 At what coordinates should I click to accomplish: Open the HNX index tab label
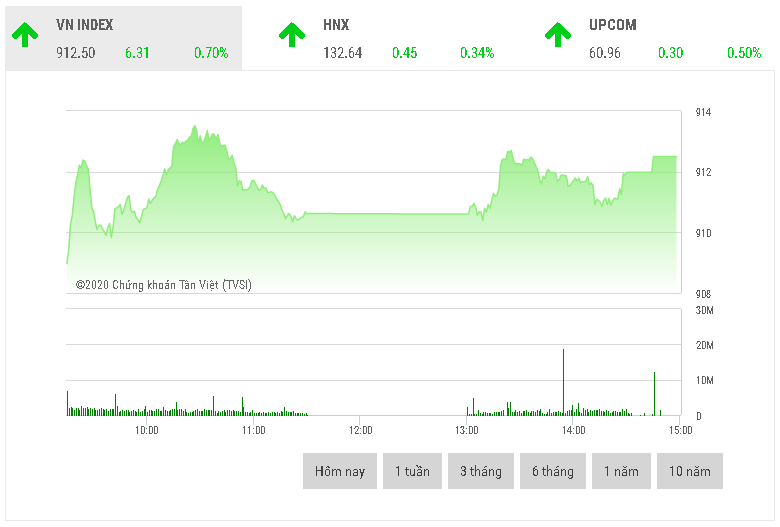336,25
